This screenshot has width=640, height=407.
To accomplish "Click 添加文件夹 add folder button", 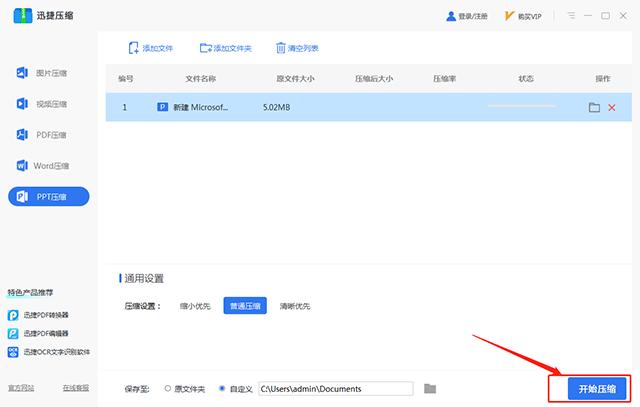I will click(x=225, y=48).
